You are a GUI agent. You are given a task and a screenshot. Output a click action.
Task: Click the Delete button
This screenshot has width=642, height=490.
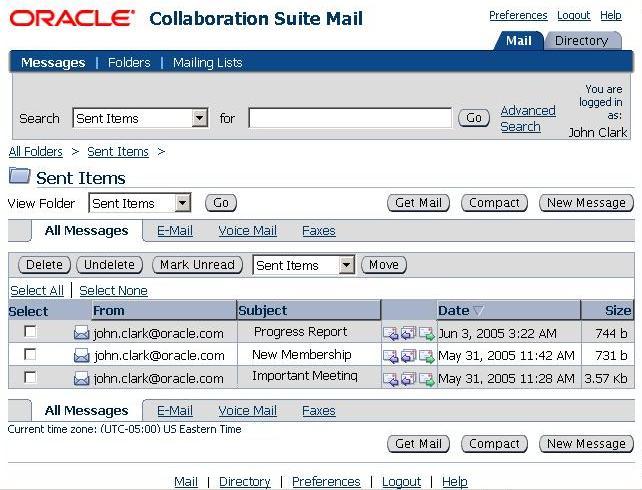44,264
